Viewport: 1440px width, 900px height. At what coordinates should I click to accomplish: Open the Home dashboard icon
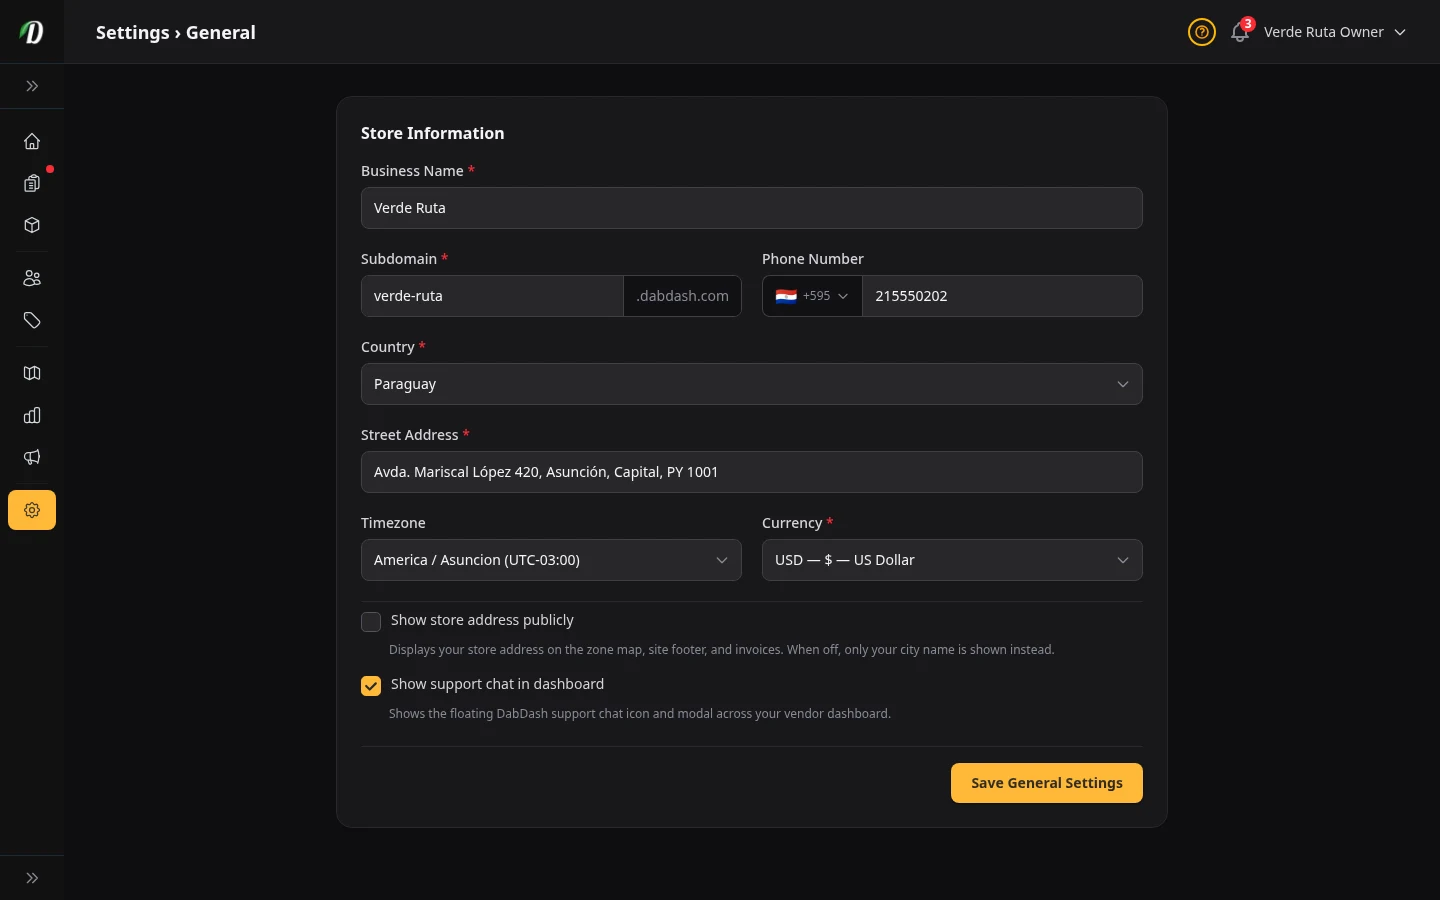click(32, 141)
